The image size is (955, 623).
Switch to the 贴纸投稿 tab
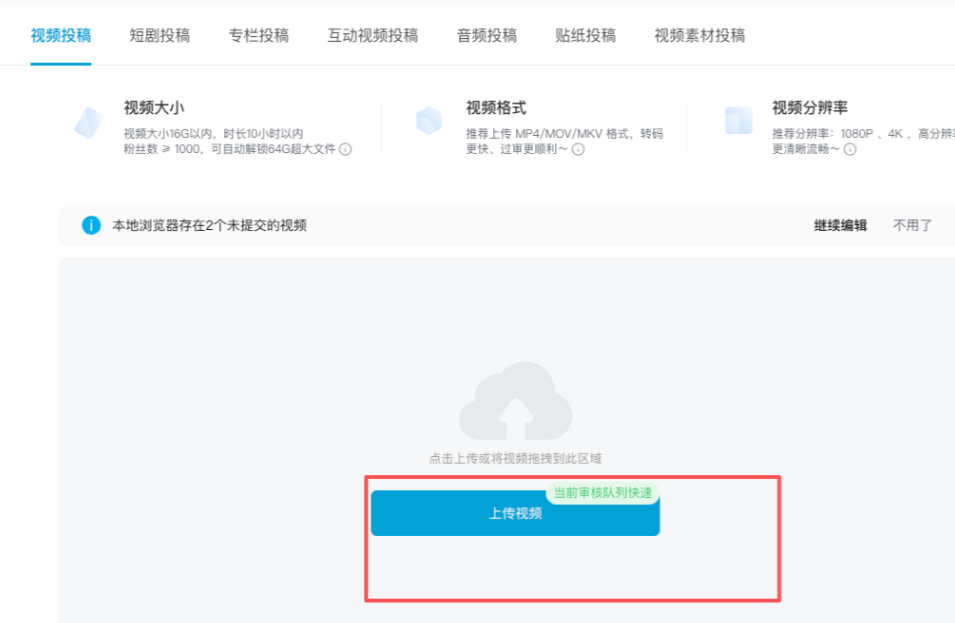coord(583,34)
